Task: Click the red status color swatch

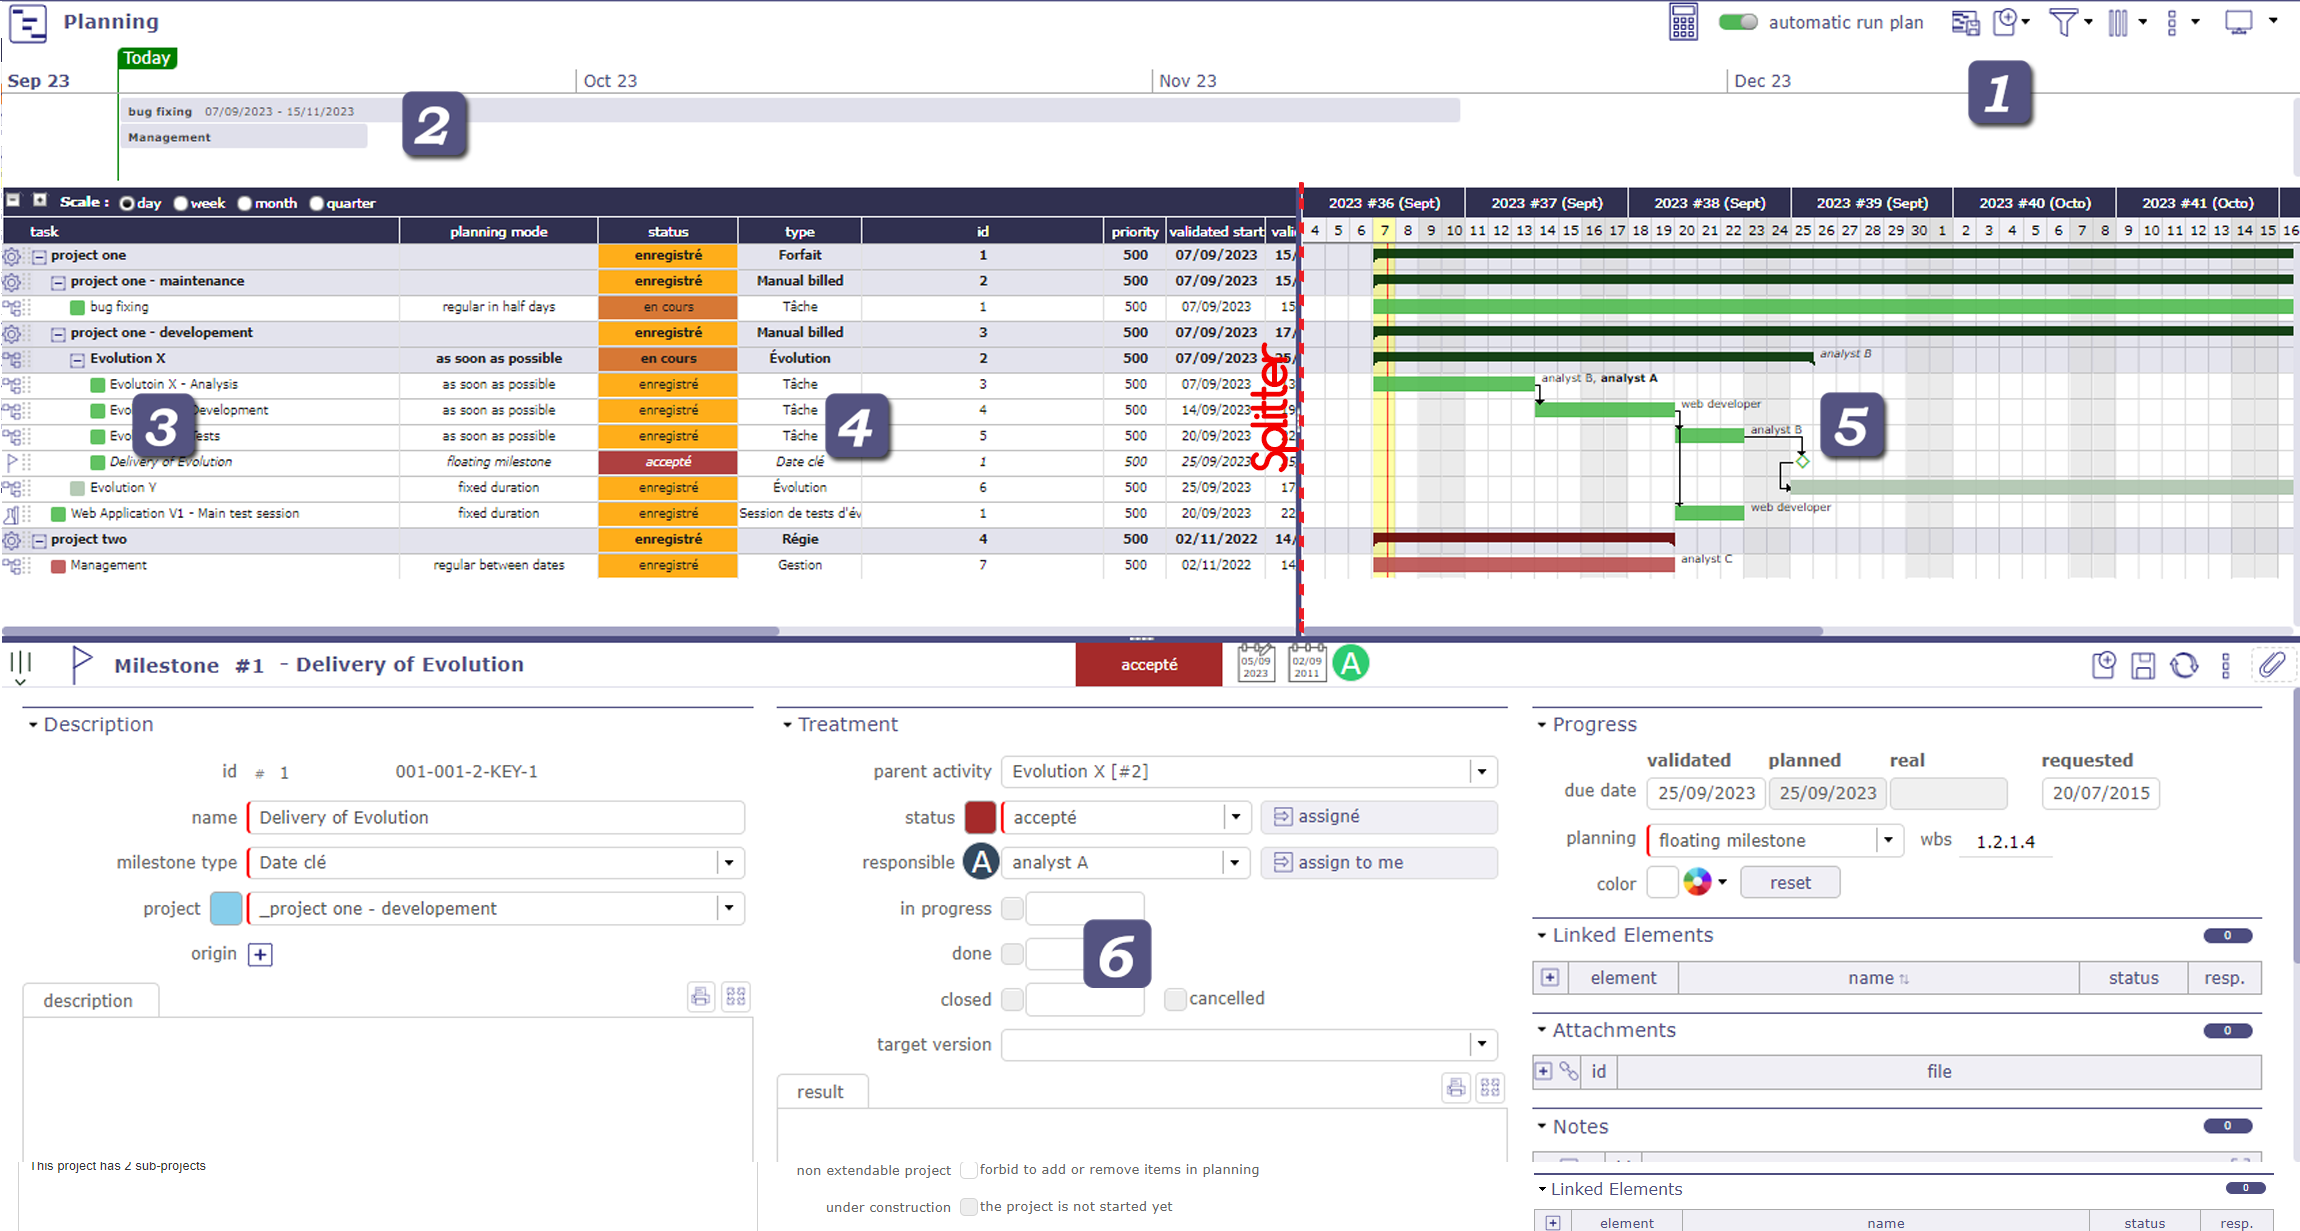Action: point(980,817)
